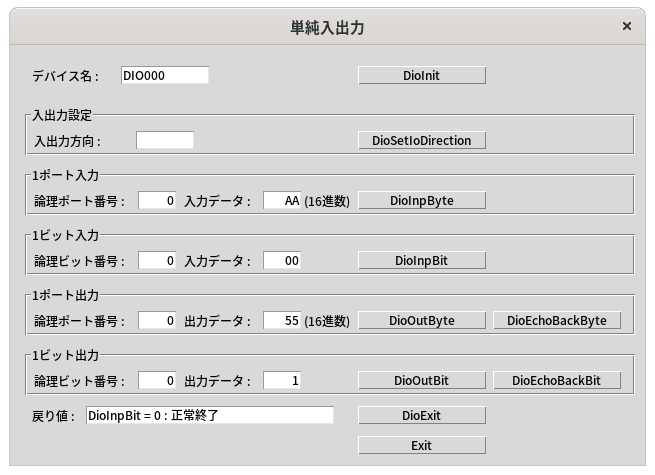
Task: Click the DioEchoBackBit button
Action: tap(556, 380)
